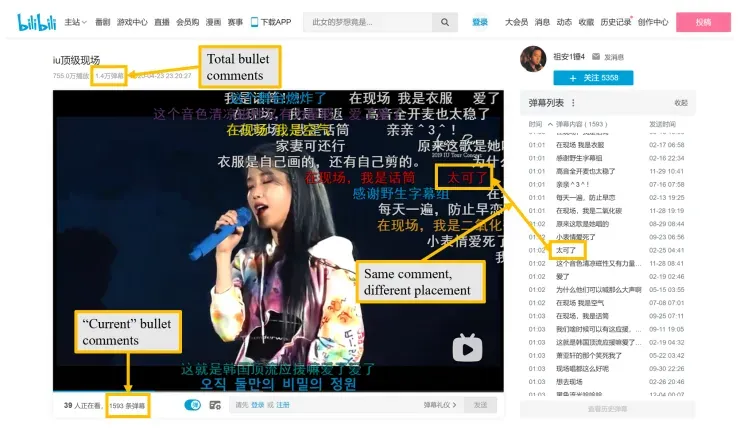Sort list by 时间 column arrow
Screen dimensions: 740x431
click(x=550, y=124)
